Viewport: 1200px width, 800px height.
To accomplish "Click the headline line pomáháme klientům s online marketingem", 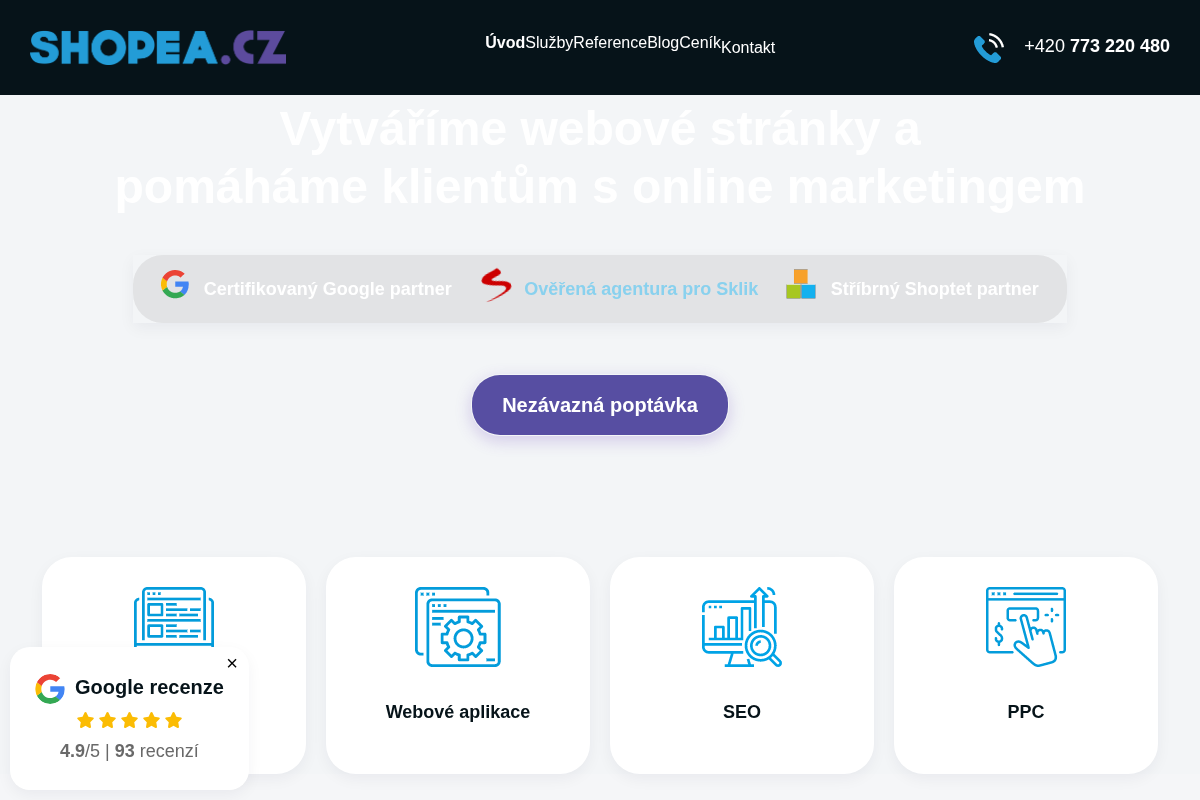I will click(600, 186).
